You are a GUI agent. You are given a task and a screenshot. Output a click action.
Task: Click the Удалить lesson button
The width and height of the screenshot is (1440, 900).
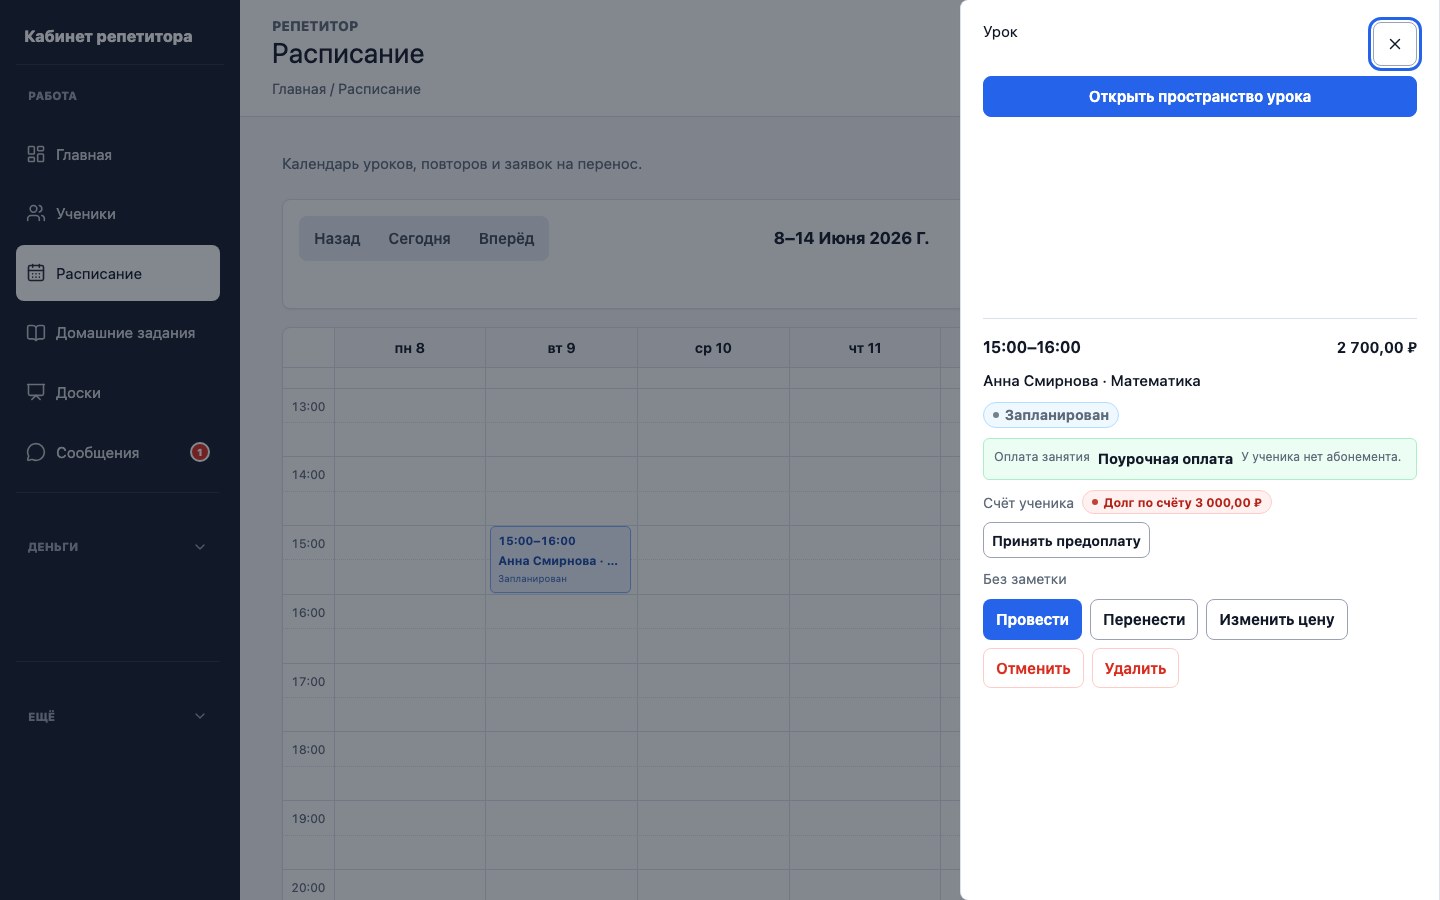(1135, 668)
